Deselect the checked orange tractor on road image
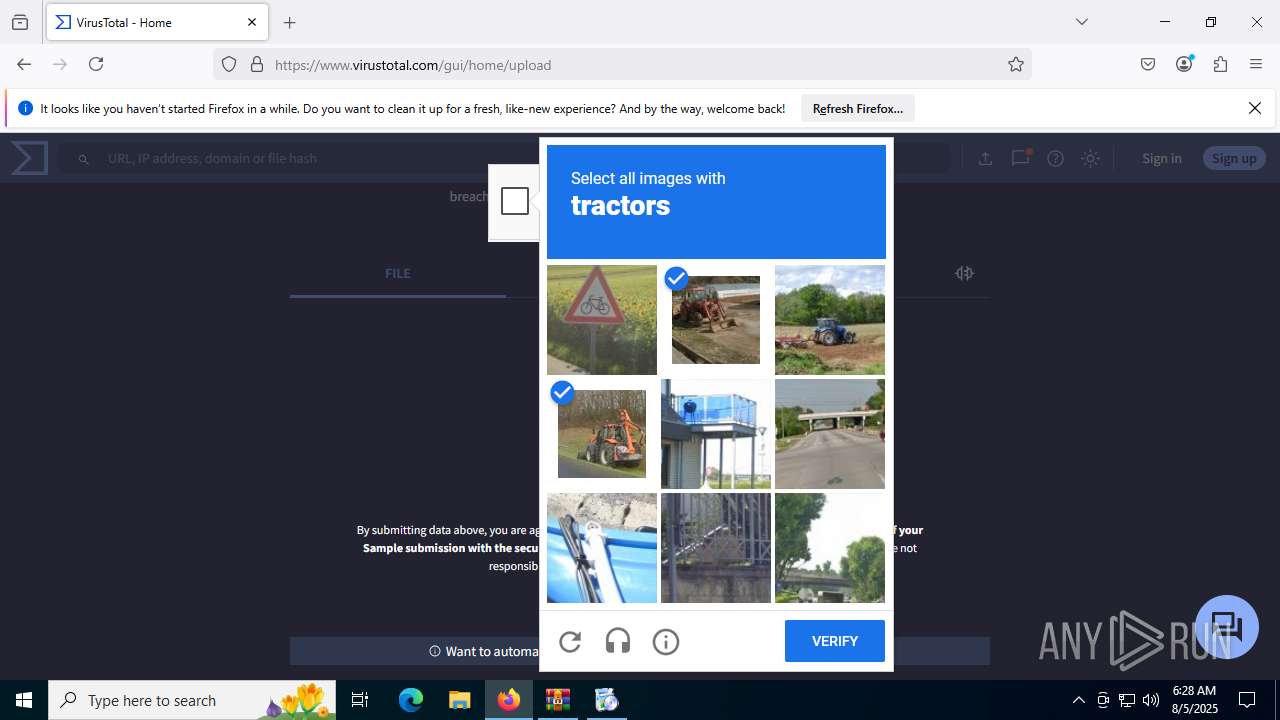This screenshot has width=1280, height=720. coord(602,434)
